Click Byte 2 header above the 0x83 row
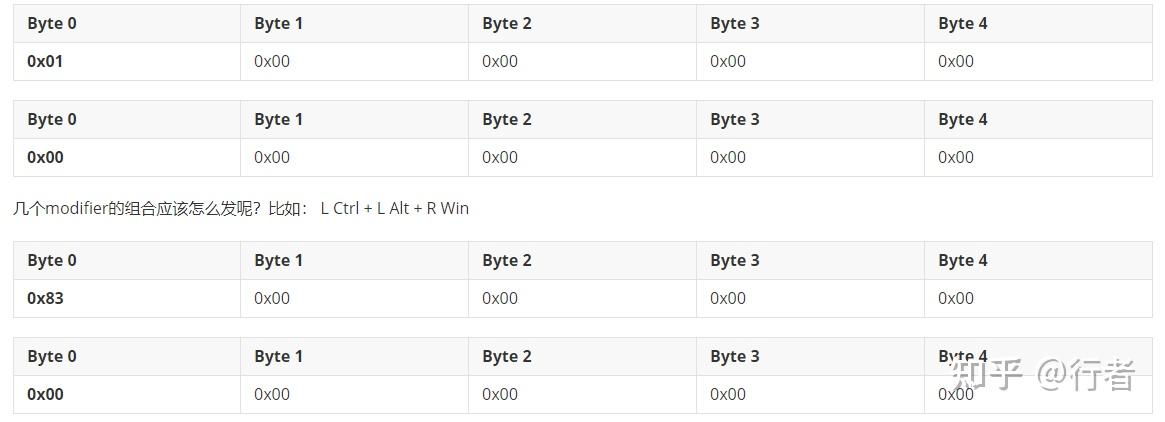1165x422 pixels. 507,260
